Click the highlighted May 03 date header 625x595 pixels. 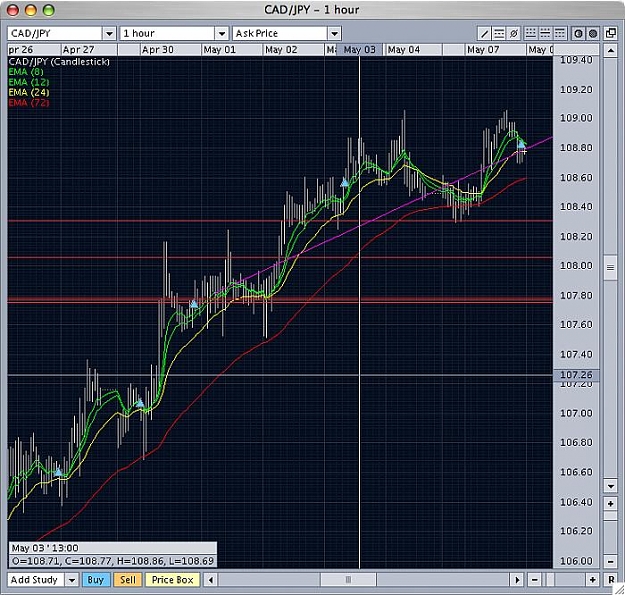[360, 50]
